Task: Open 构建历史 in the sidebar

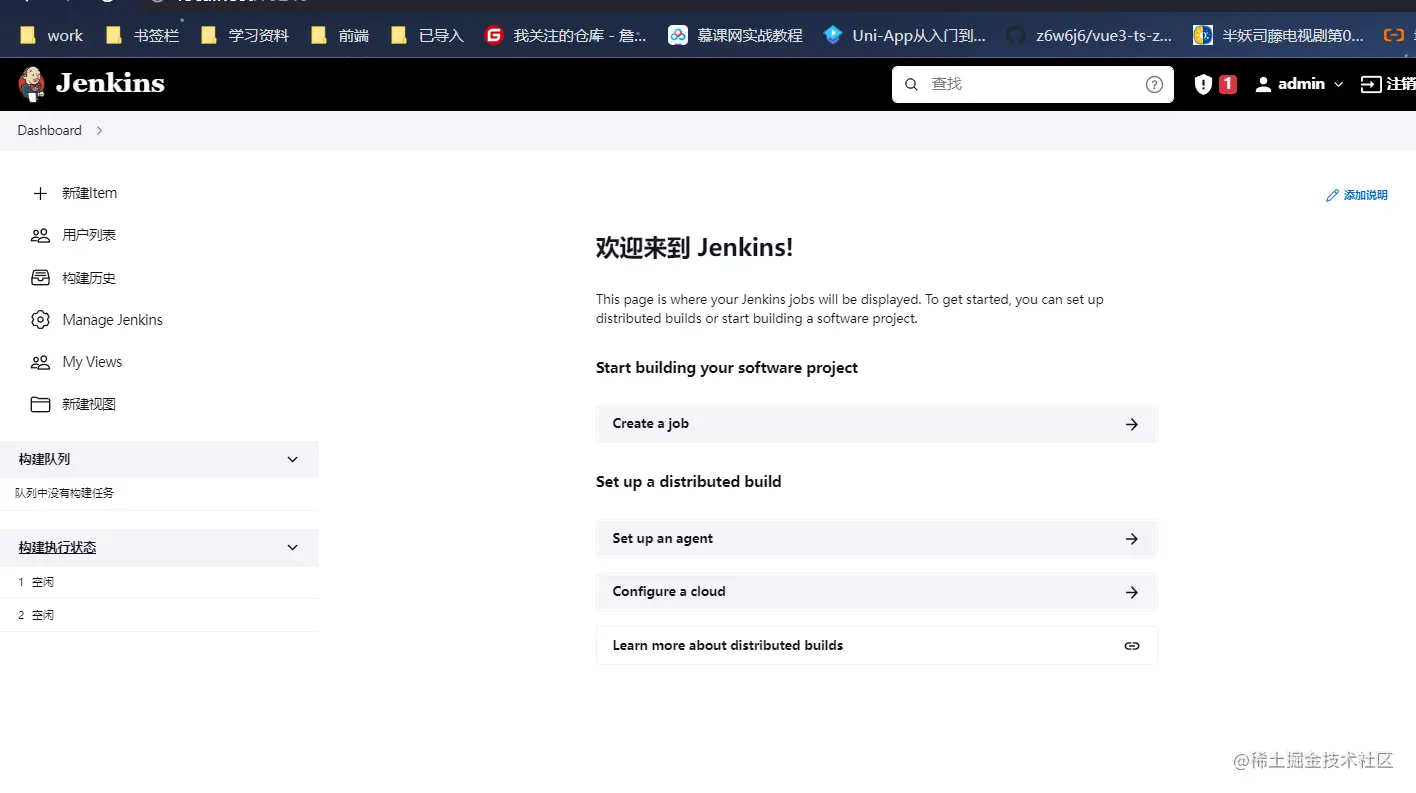Action: [x=89, y=278]
